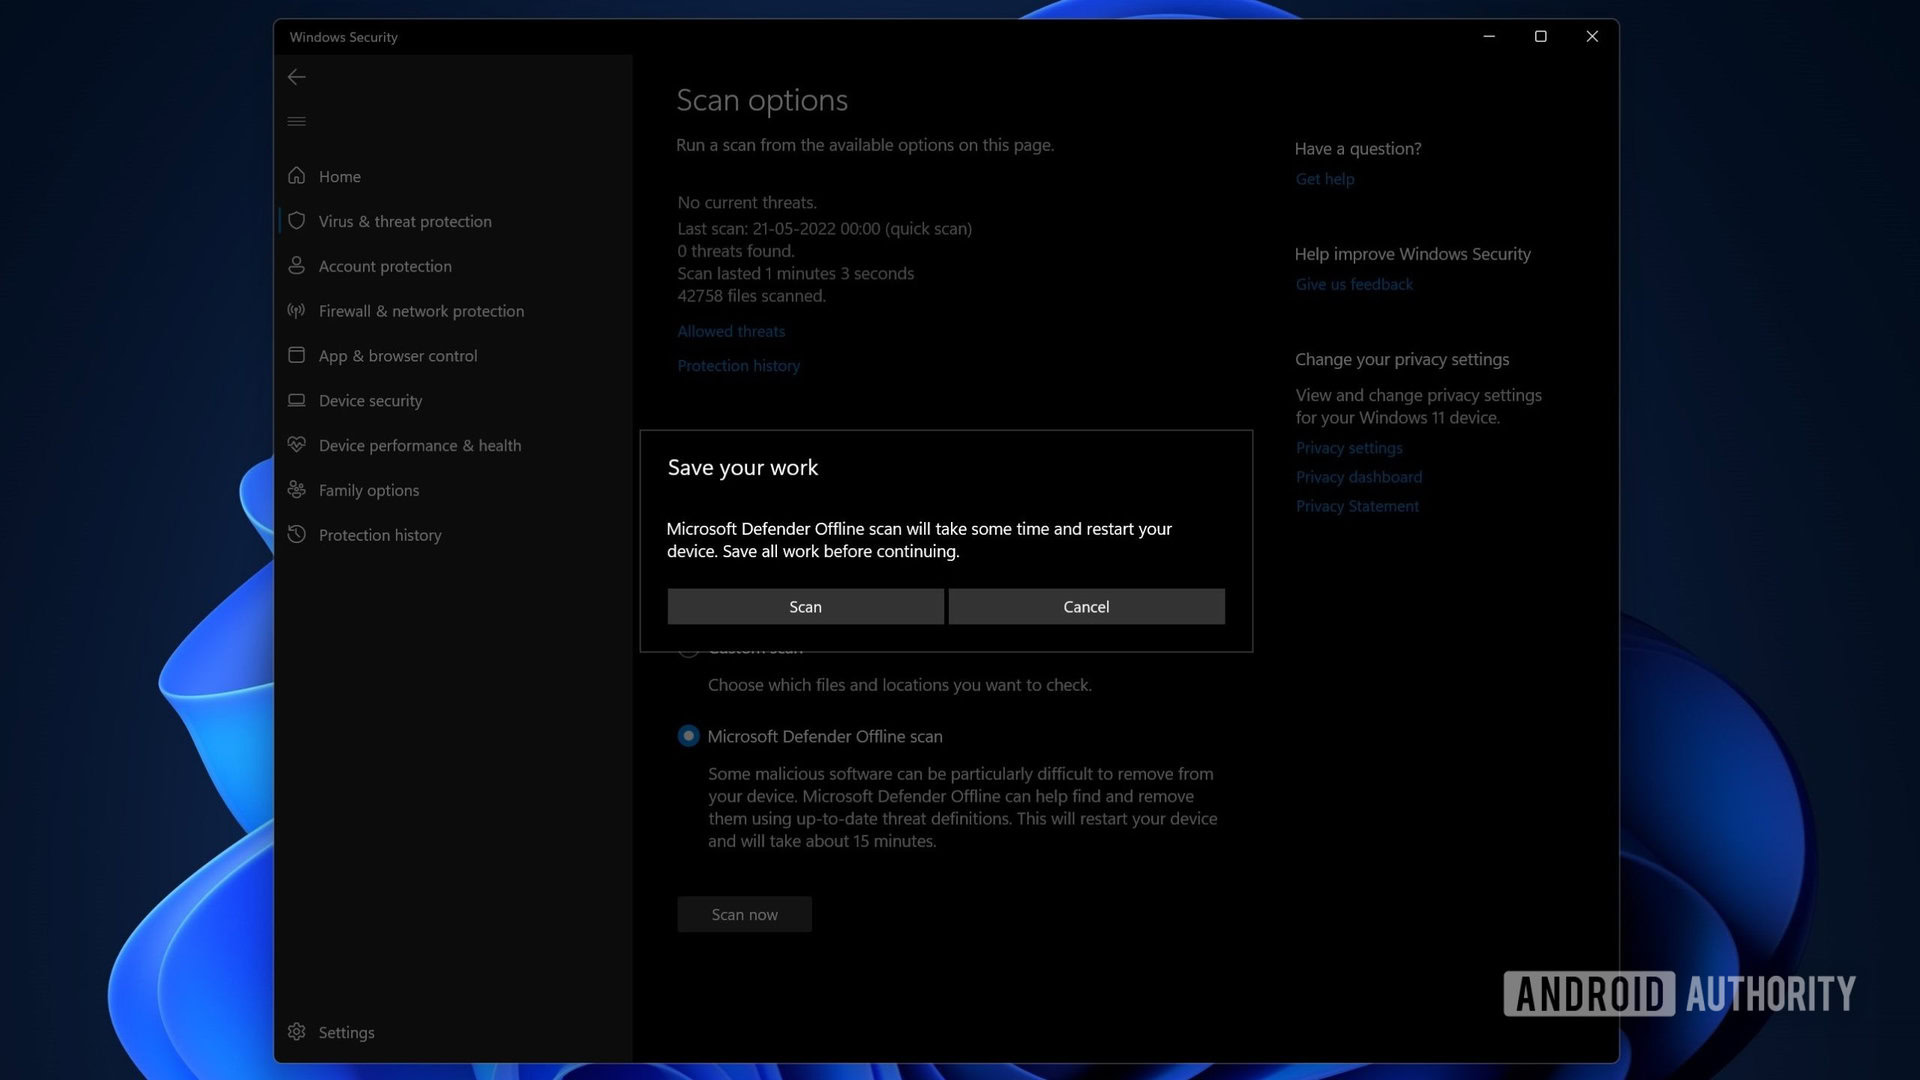1920x1080 pixels.
Task: Select the Microsoft Defender Offline scan radio button
Action: coord(686,736)
